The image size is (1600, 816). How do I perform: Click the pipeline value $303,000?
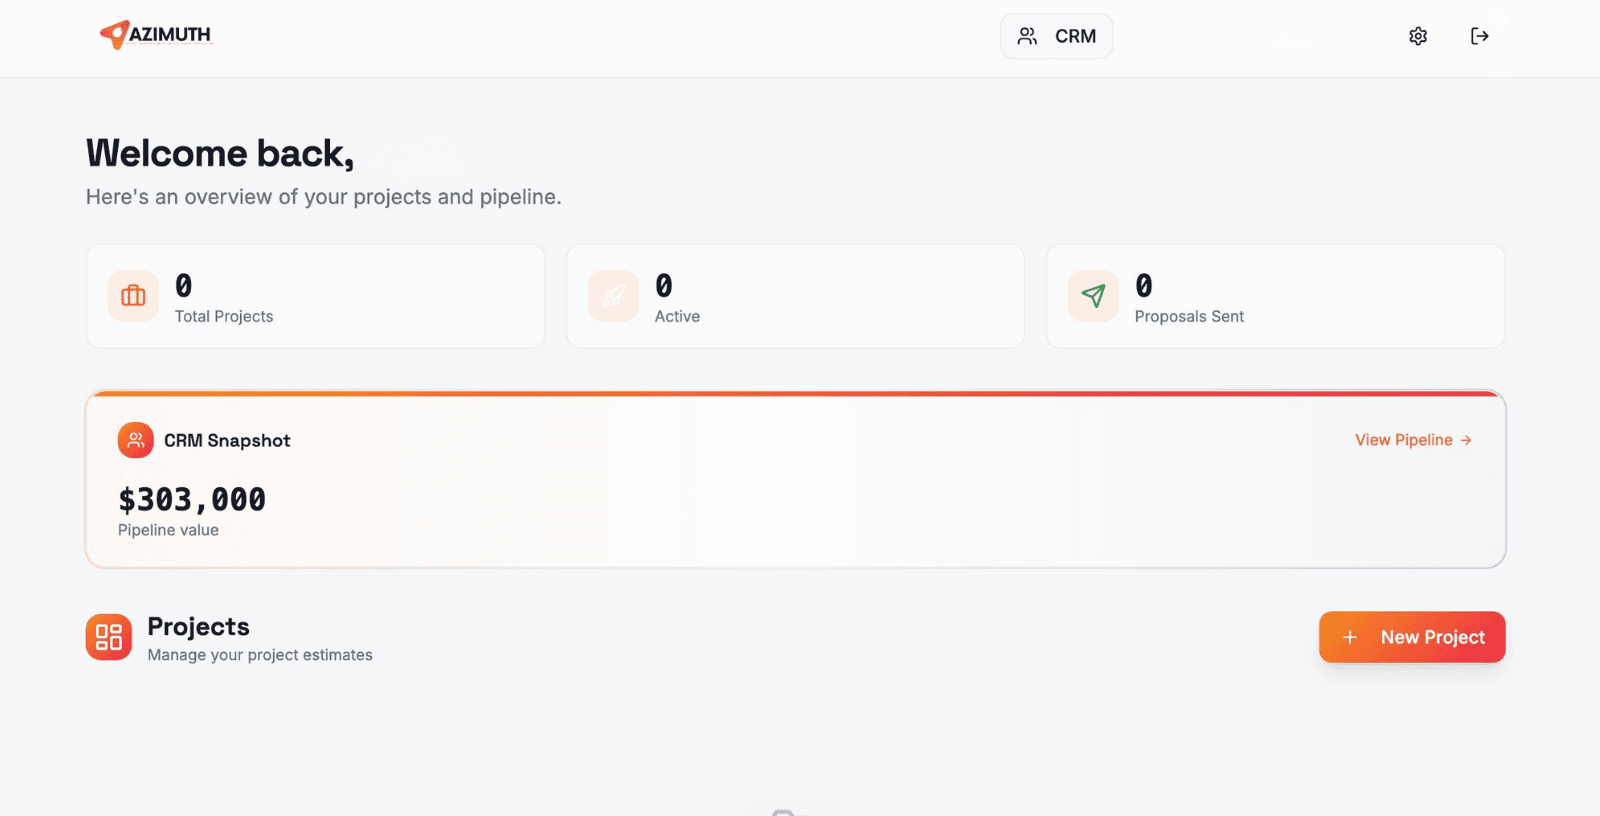pos(192,499)
